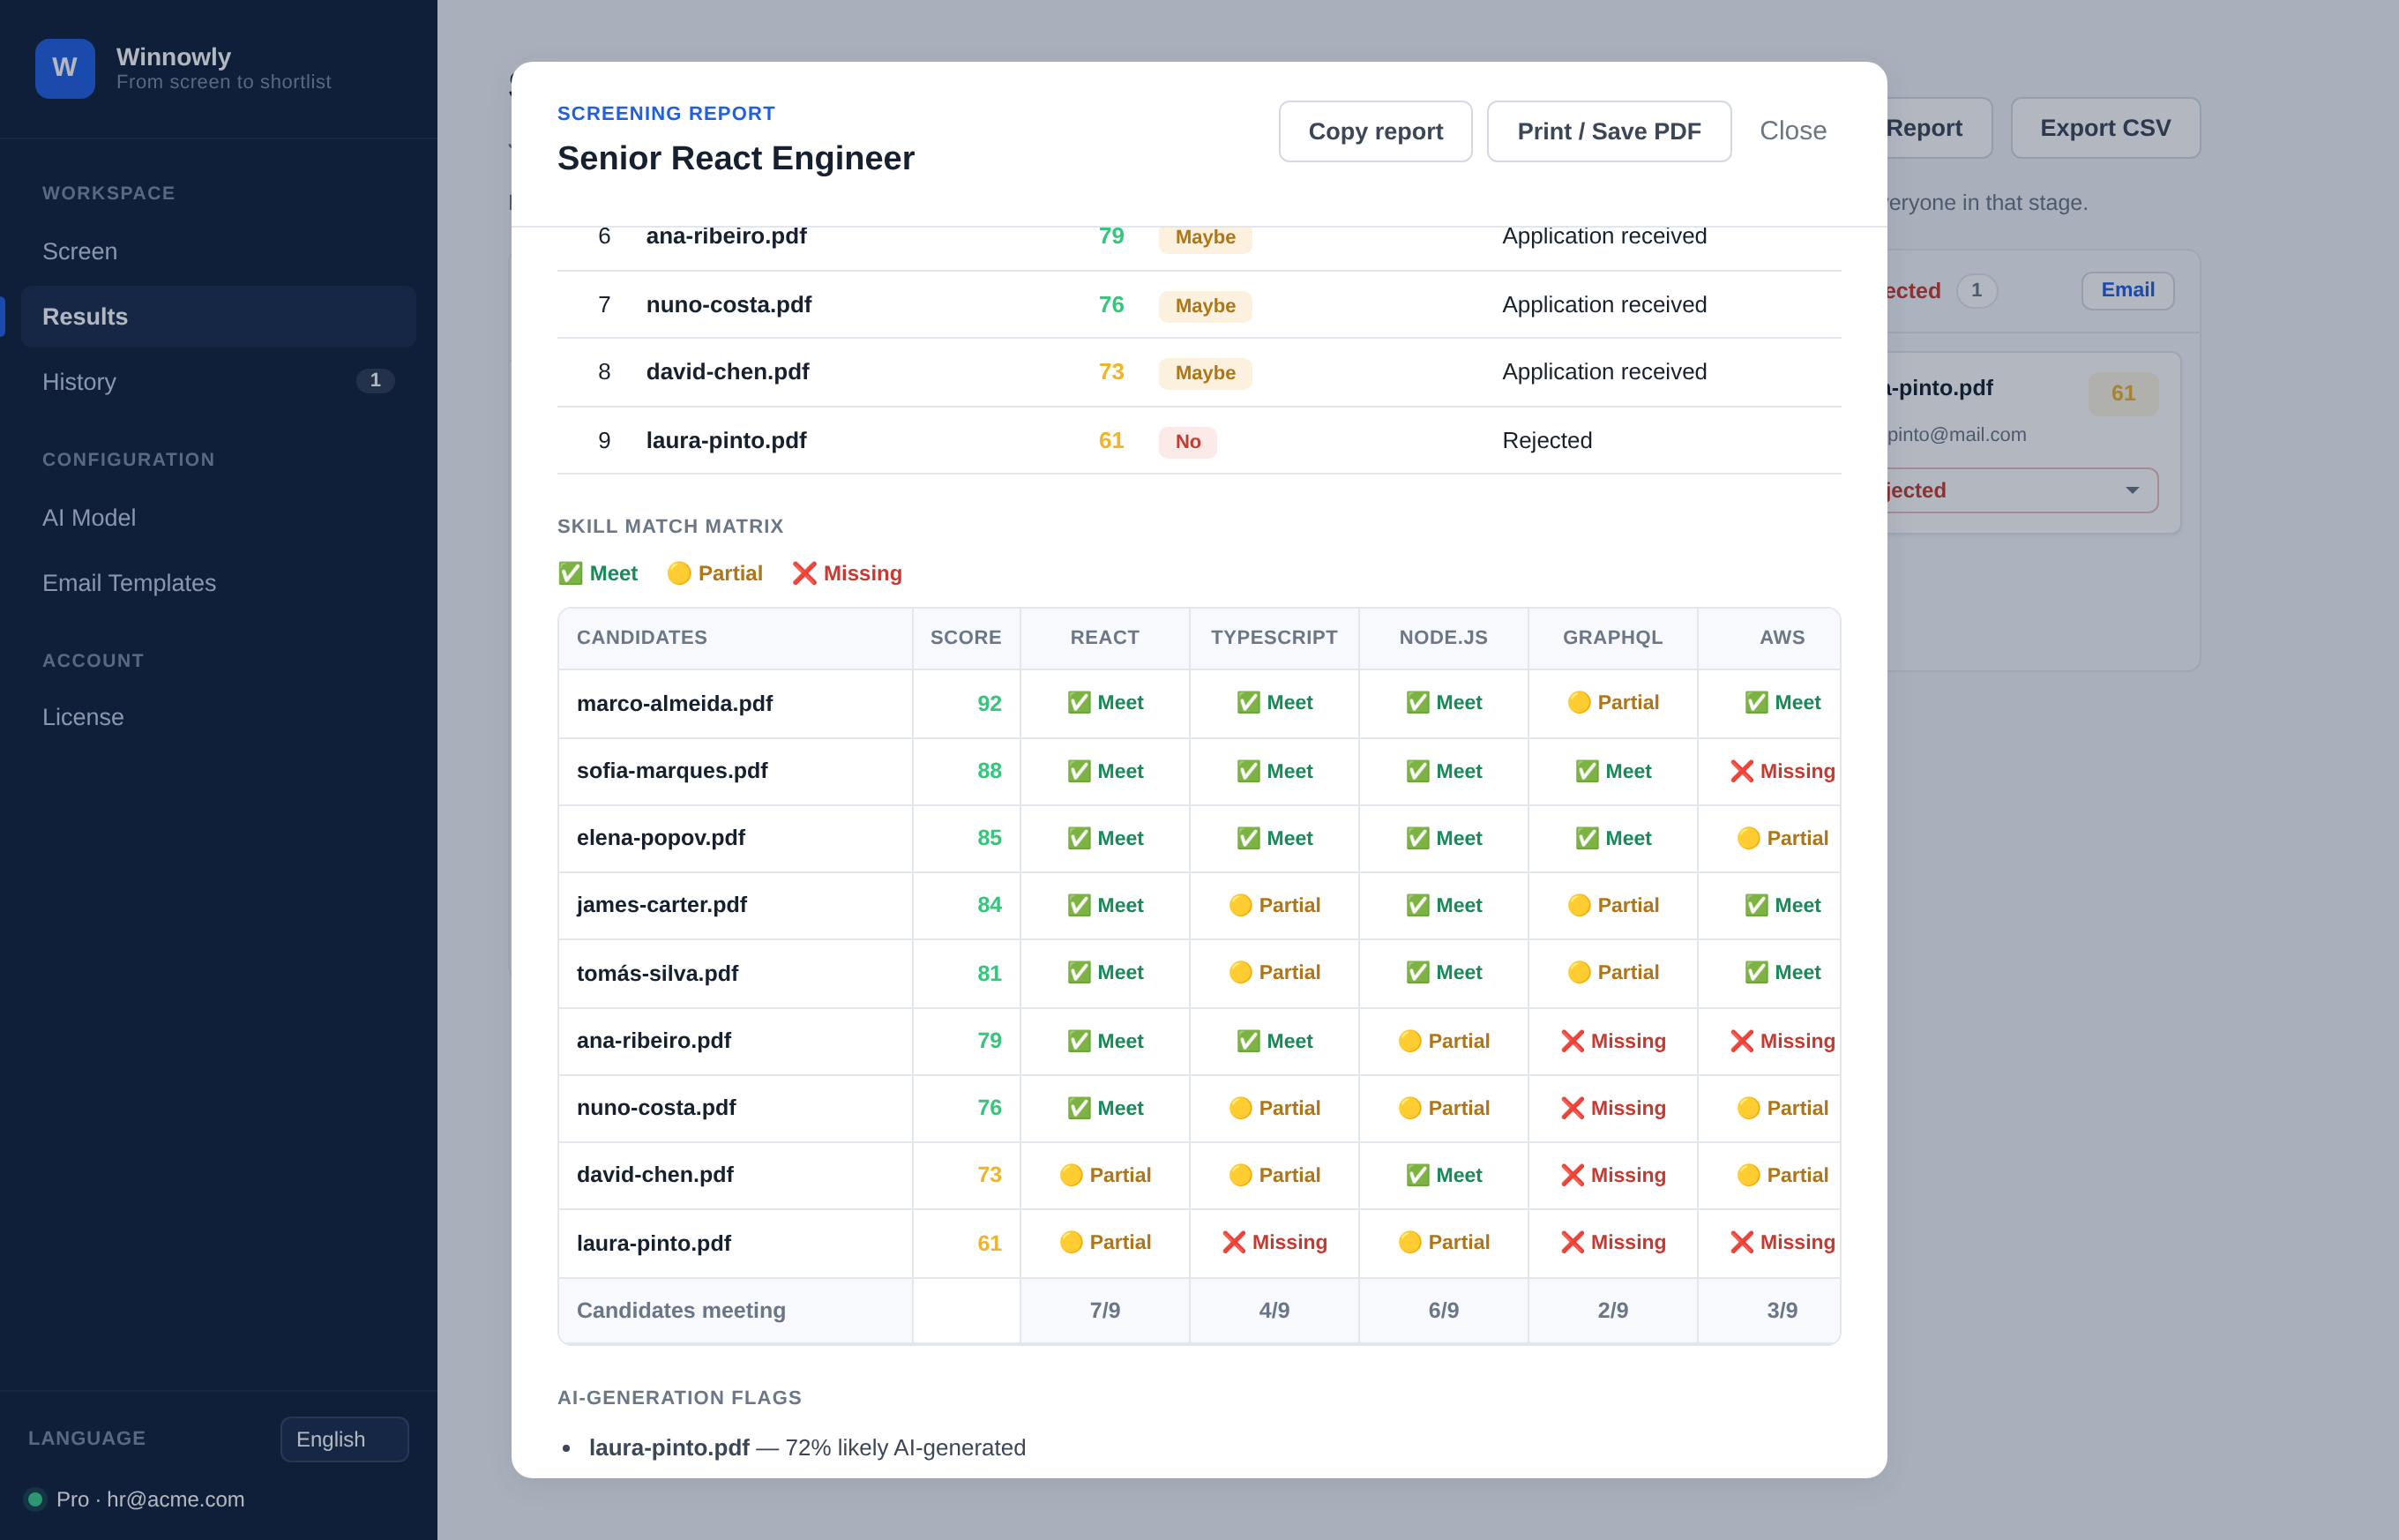The height and width of the screenshot is (1540, 2399).
Task: Expand the Rejected stage dropdown arrow
Action: coord(2132,490)
